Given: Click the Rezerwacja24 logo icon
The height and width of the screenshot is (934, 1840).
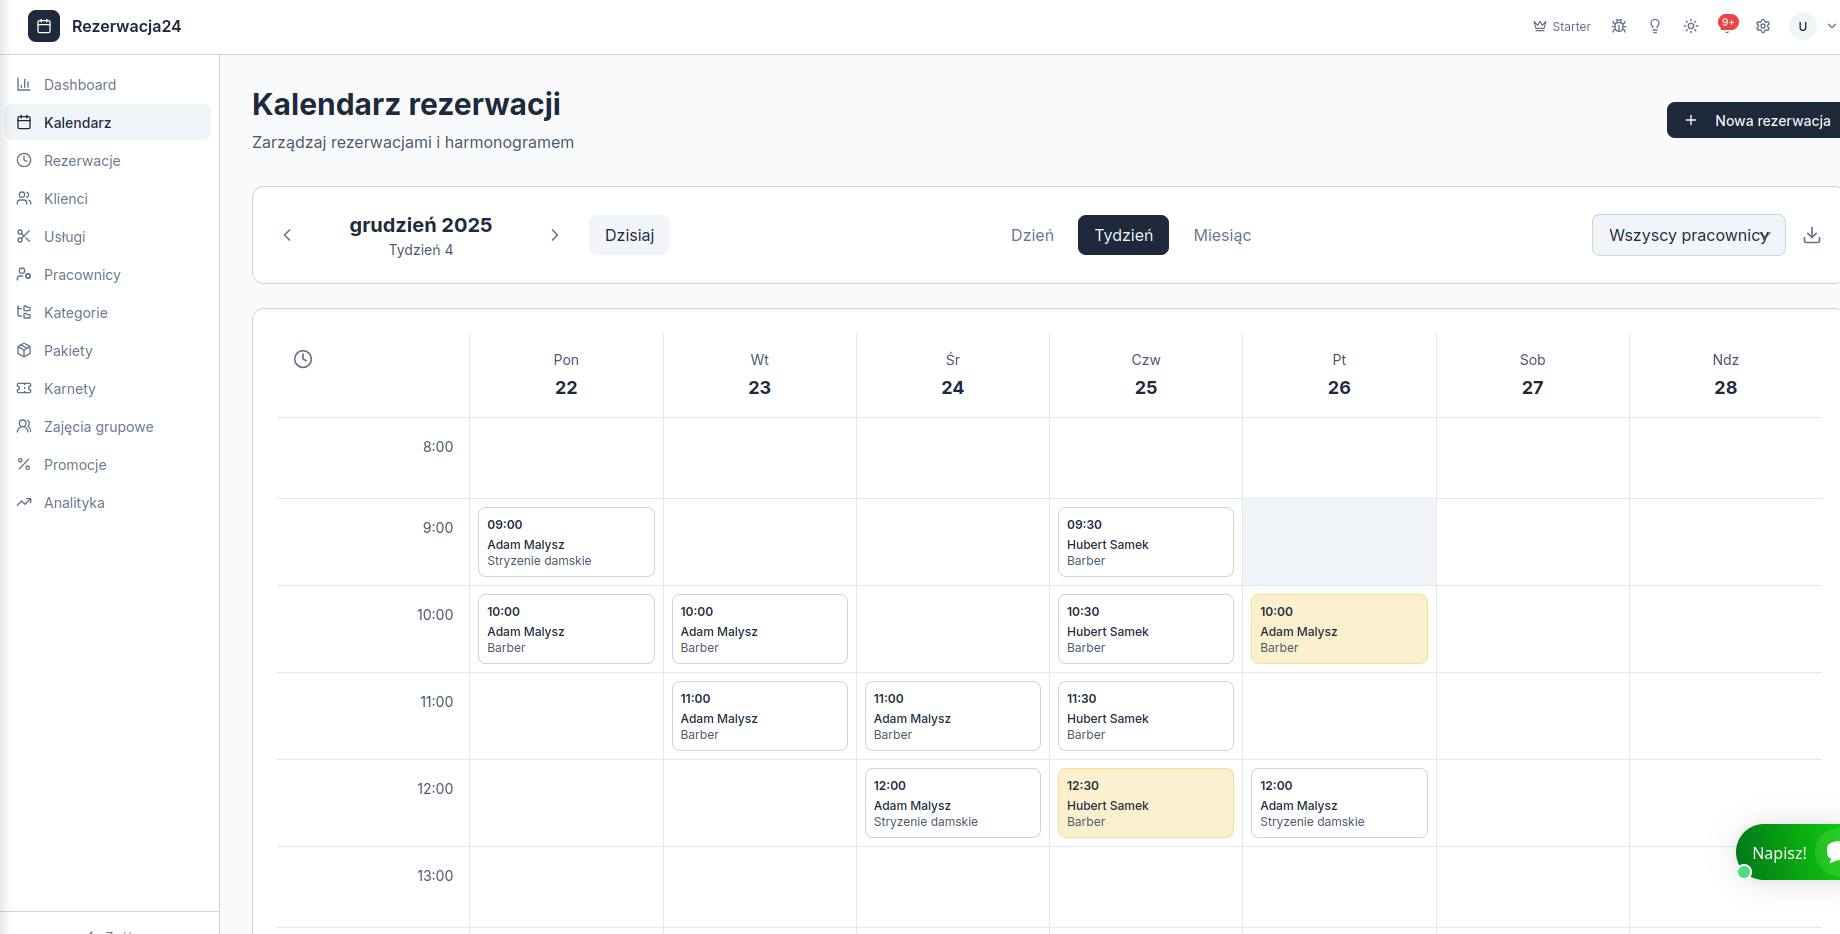Looking at the screenshot, I should [44, 26].
